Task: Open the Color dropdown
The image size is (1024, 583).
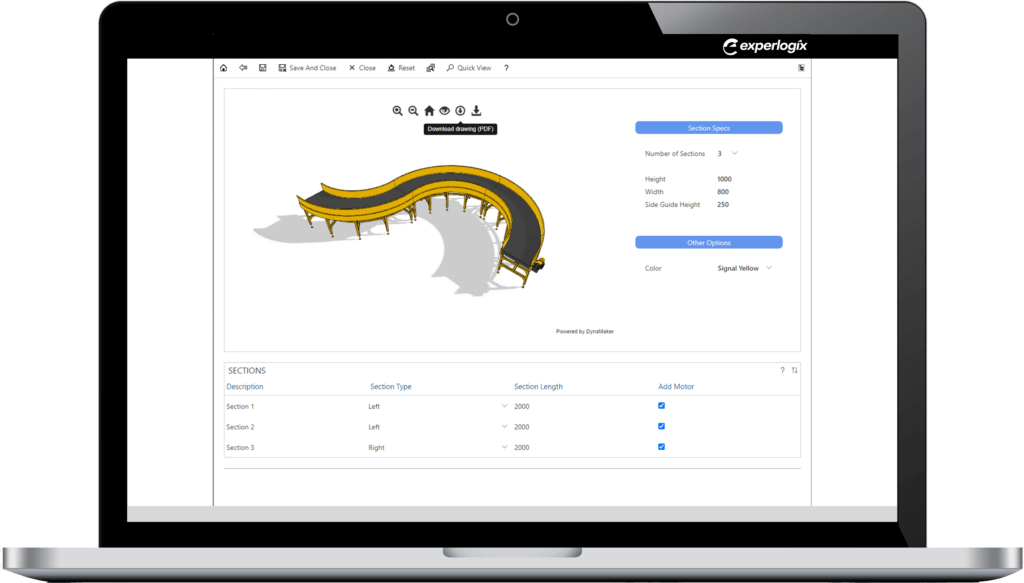Action: (758, 268)
